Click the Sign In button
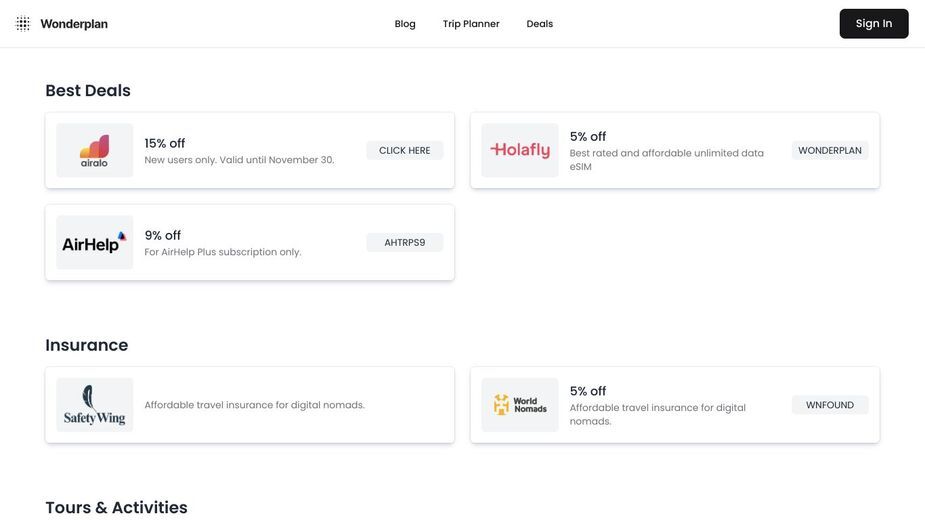 coord(874,24)
